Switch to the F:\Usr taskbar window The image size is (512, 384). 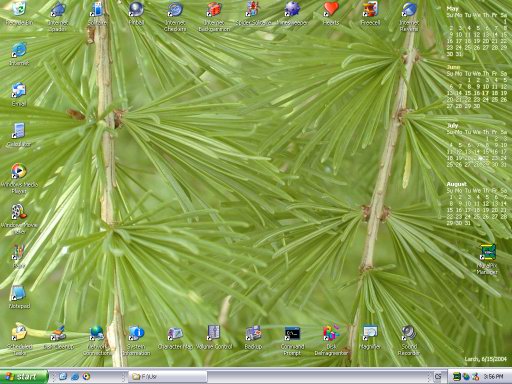168,377
